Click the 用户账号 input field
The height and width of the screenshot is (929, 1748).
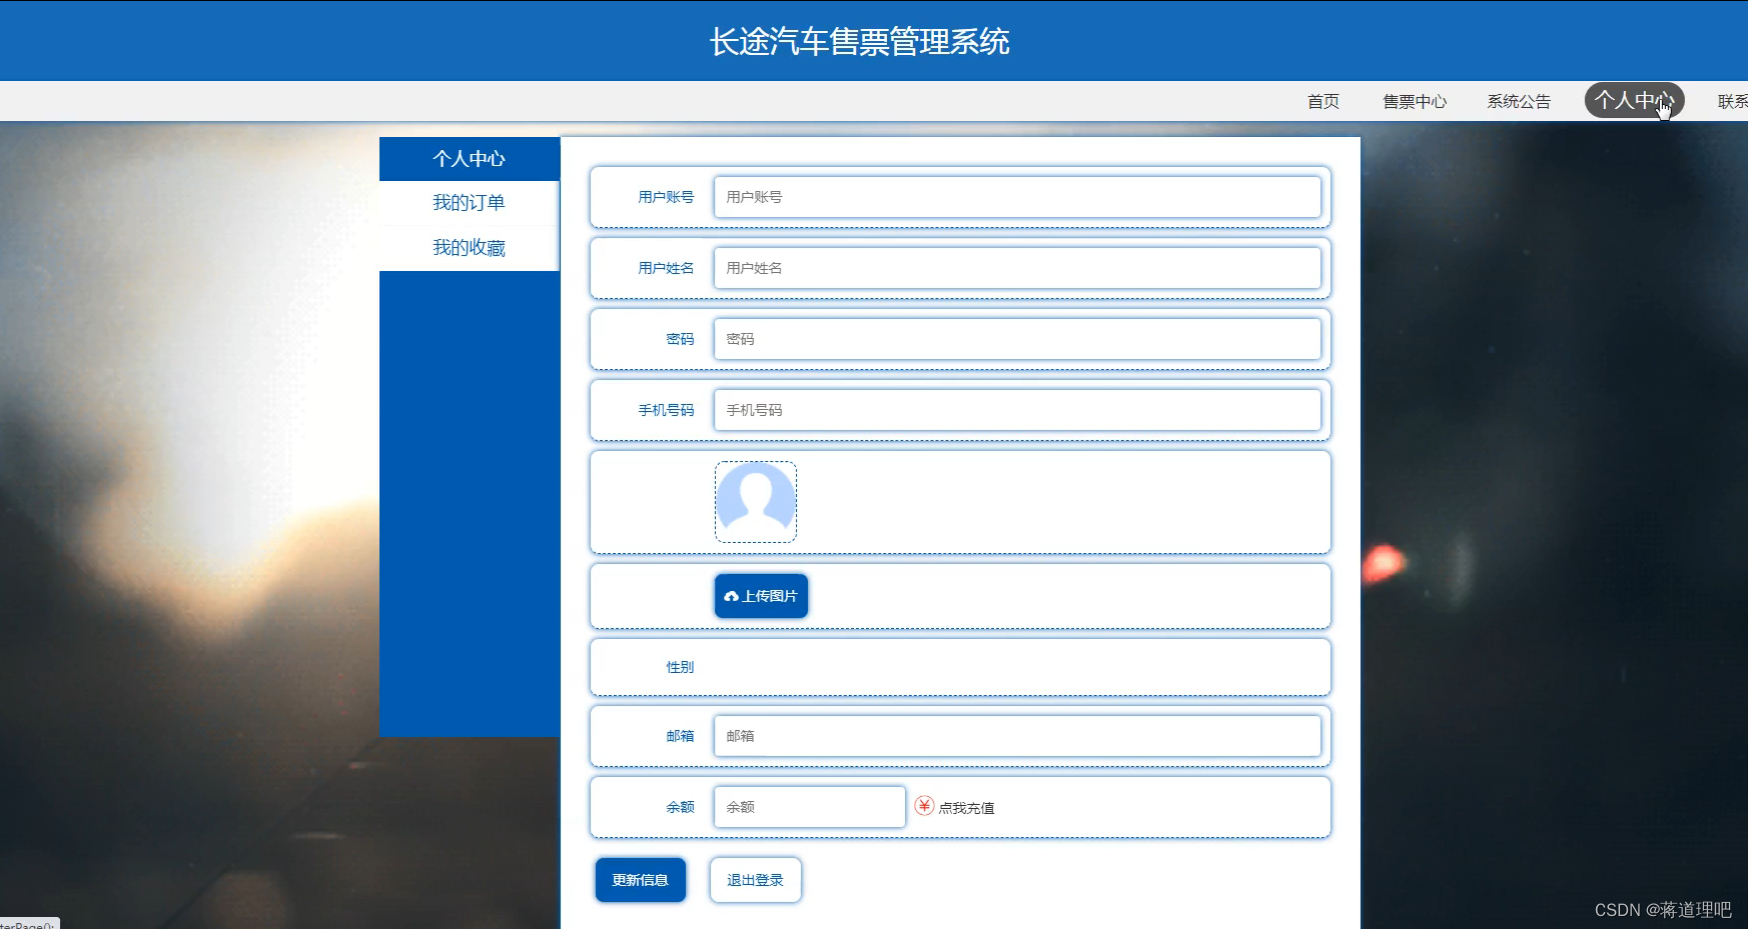(x=1018, y=197)
